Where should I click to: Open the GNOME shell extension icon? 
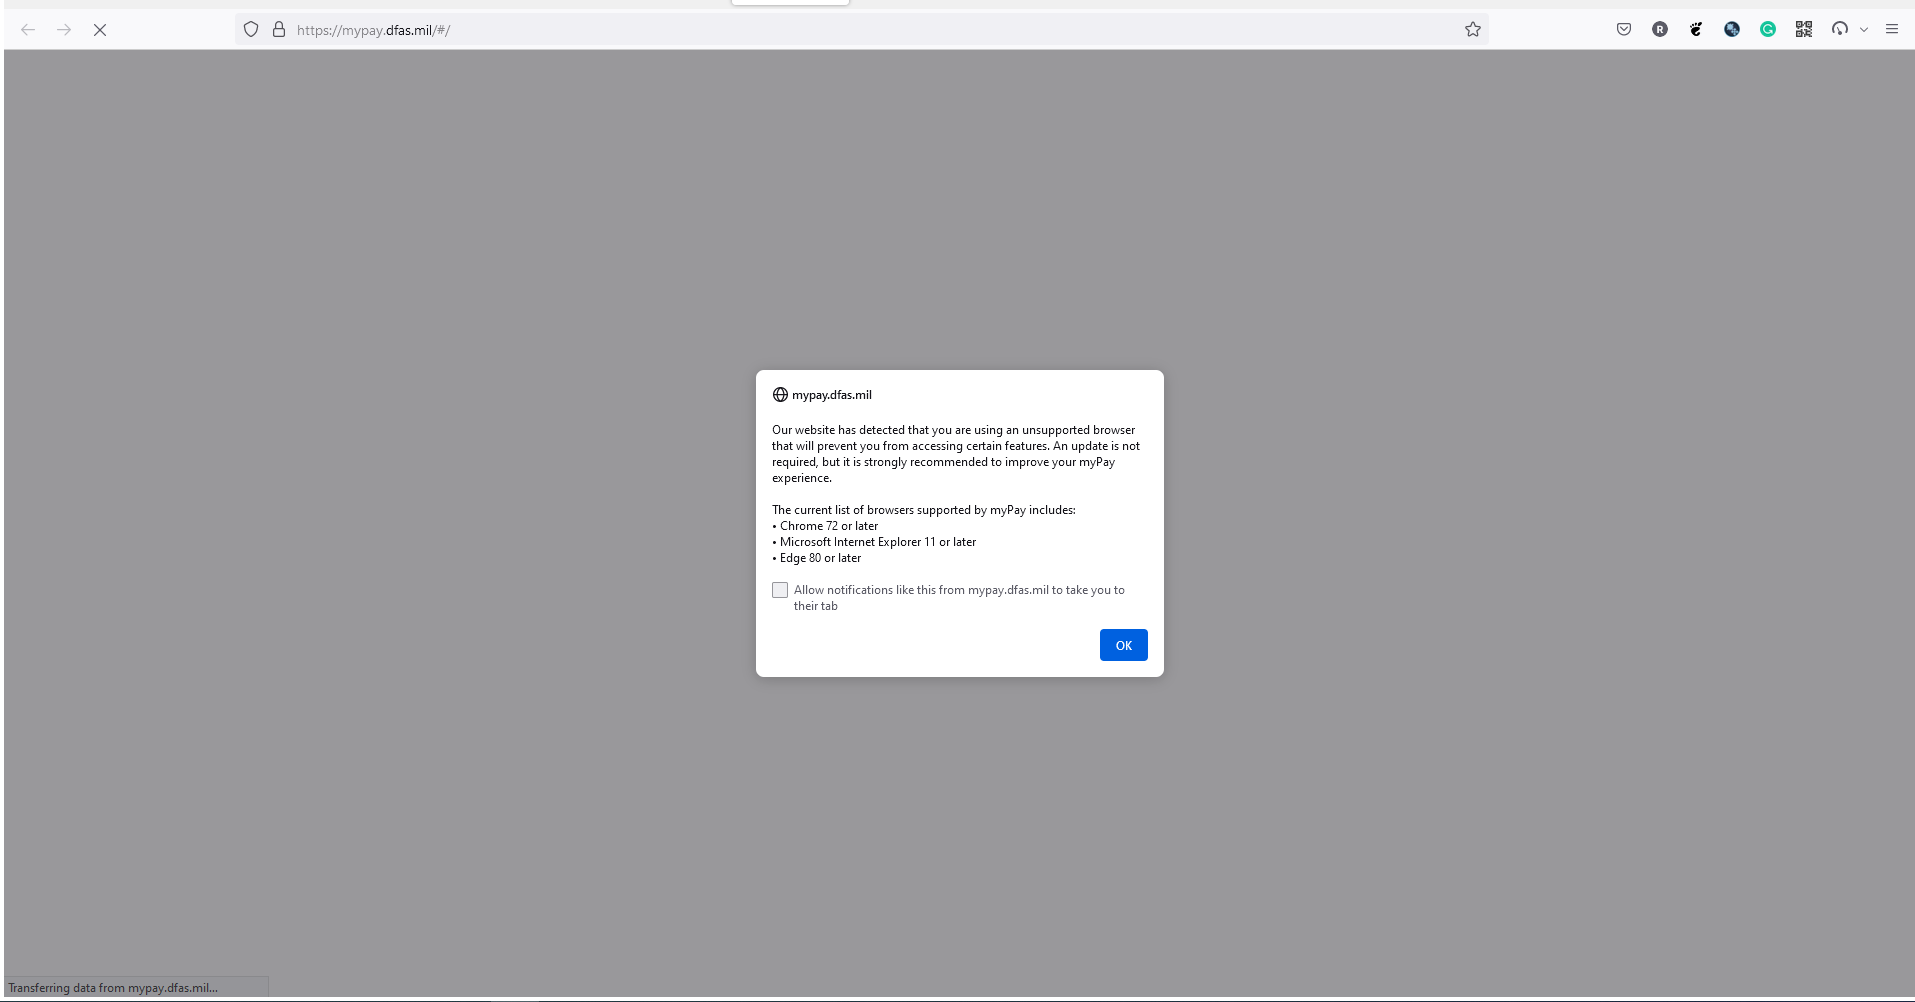click(x=1694, y=29)
